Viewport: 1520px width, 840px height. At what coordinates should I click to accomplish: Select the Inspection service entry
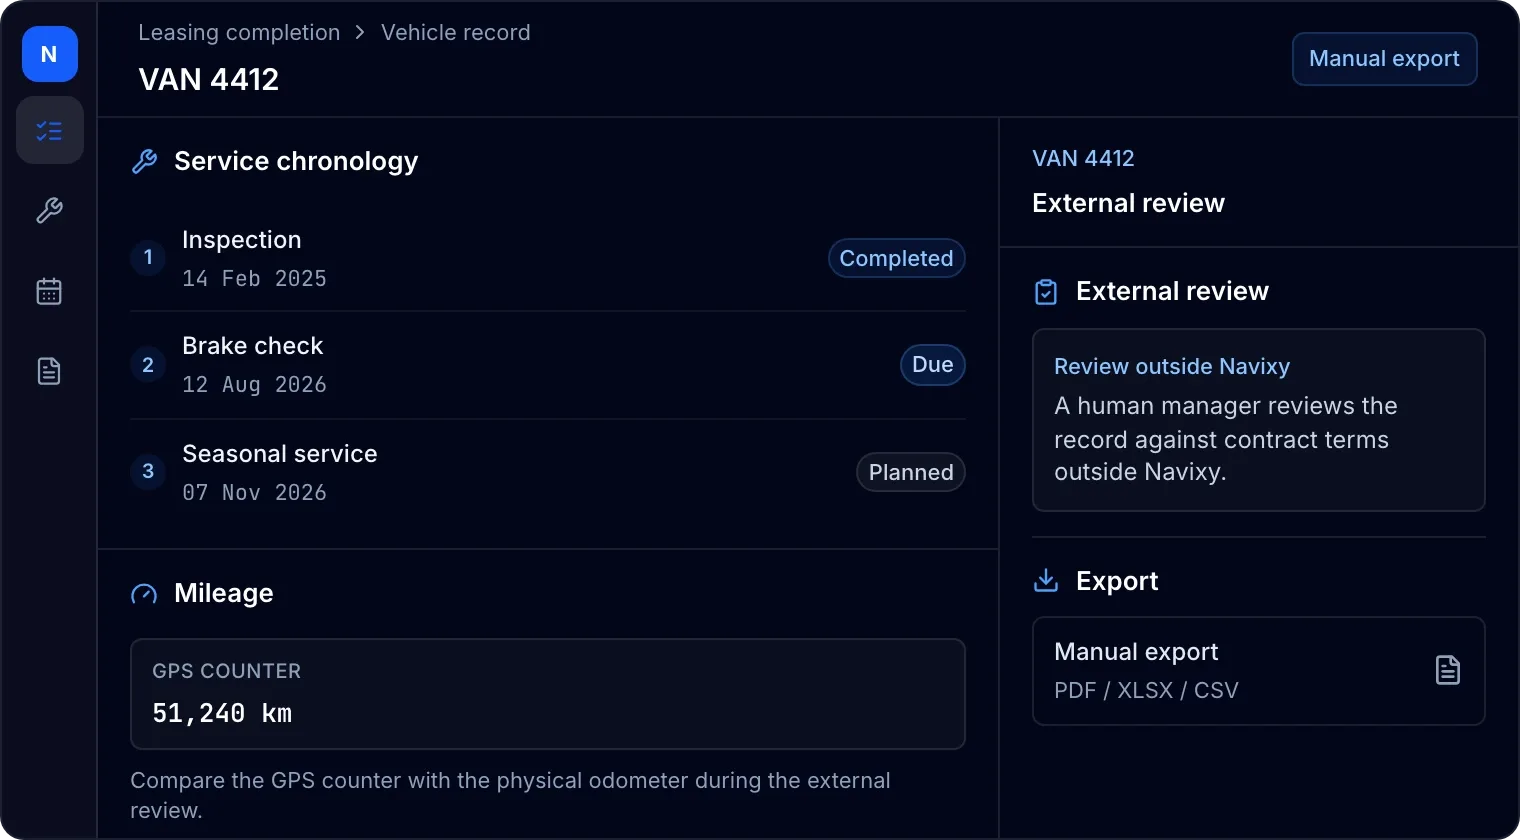548,258
